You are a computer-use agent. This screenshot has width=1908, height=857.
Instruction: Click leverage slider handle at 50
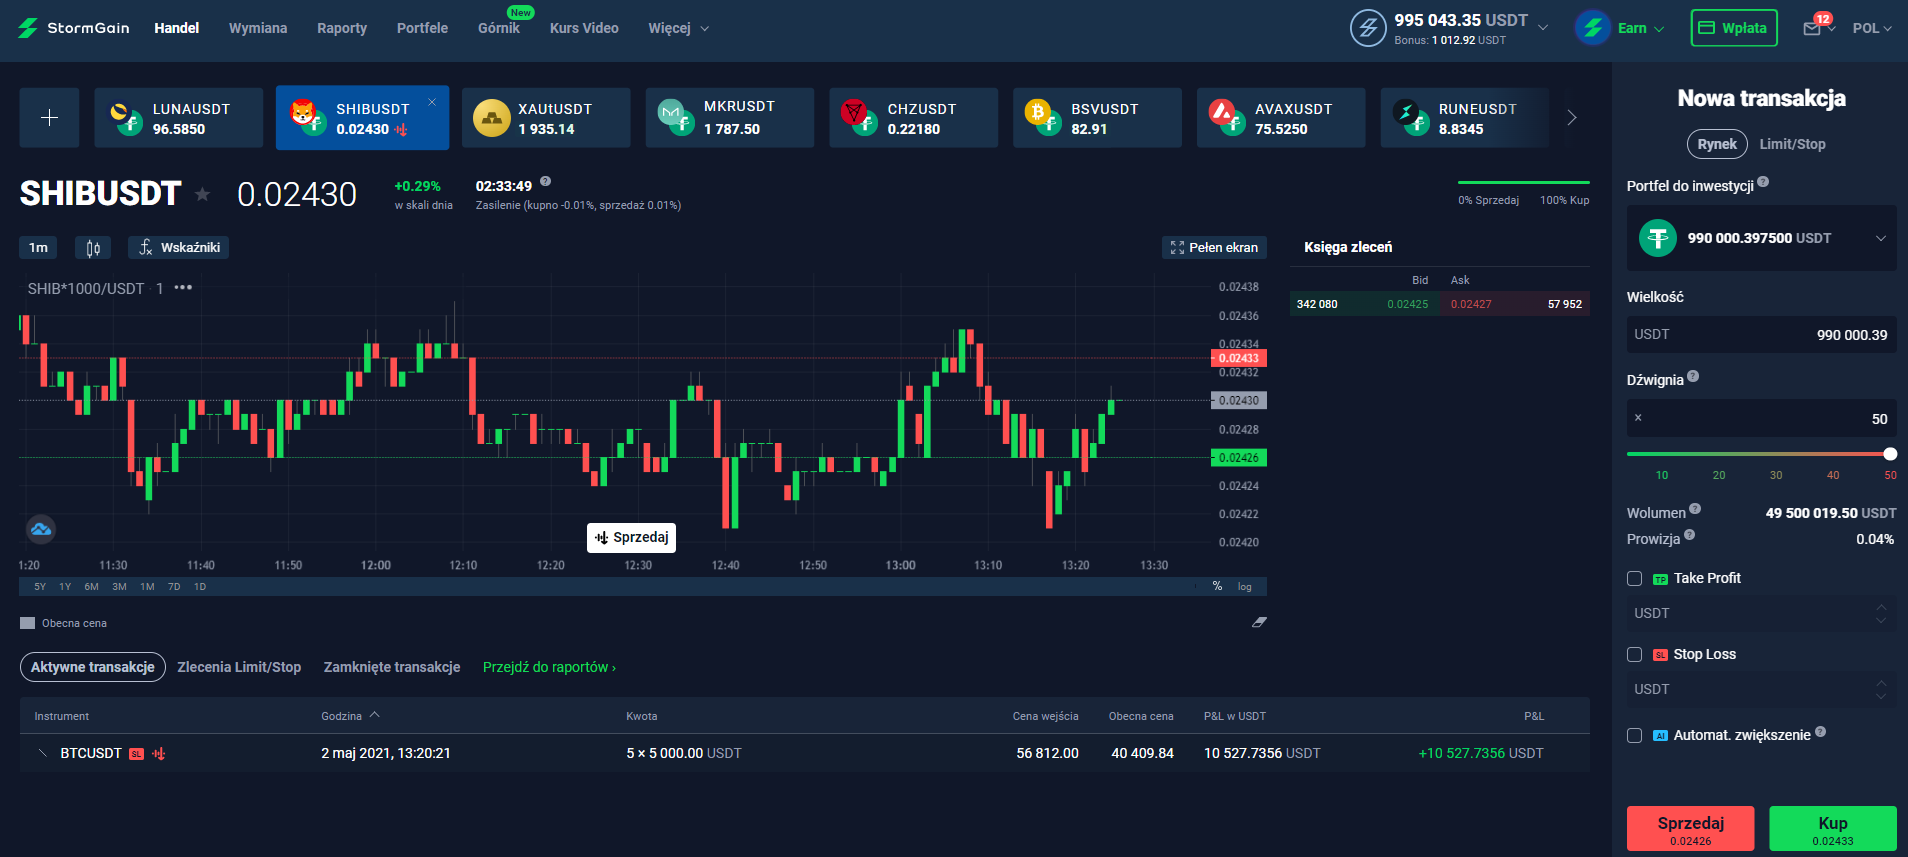pyautogui.click(x=1890, y=454)
